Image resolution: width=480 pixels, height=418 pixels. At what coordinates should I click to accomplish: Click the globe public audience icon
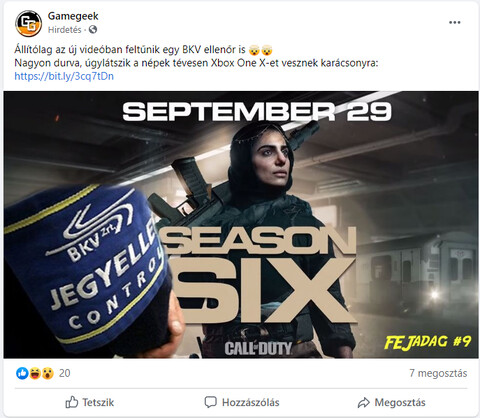tap(93, 30)
